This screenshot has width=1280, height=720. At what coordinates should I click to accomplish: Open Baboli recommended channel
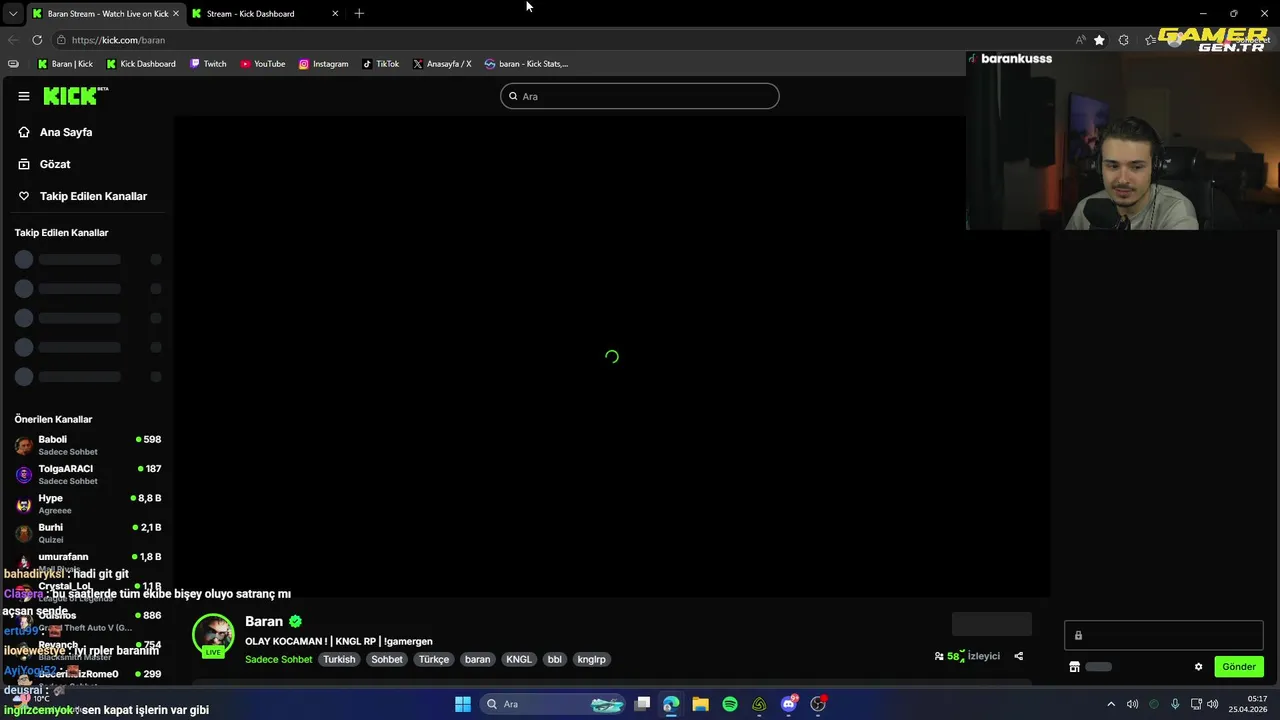(88, 445)
